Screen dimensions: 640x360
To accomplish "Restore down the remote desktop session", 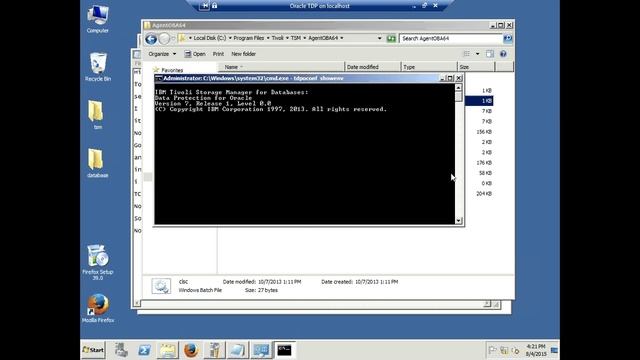I will 424,6.
